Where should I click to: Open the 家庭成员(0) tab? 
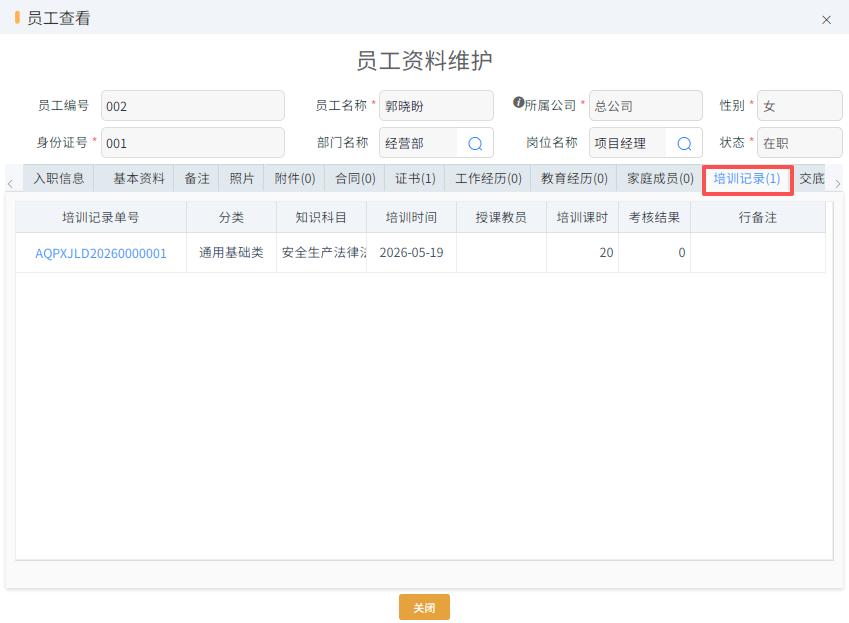(660, 178)
